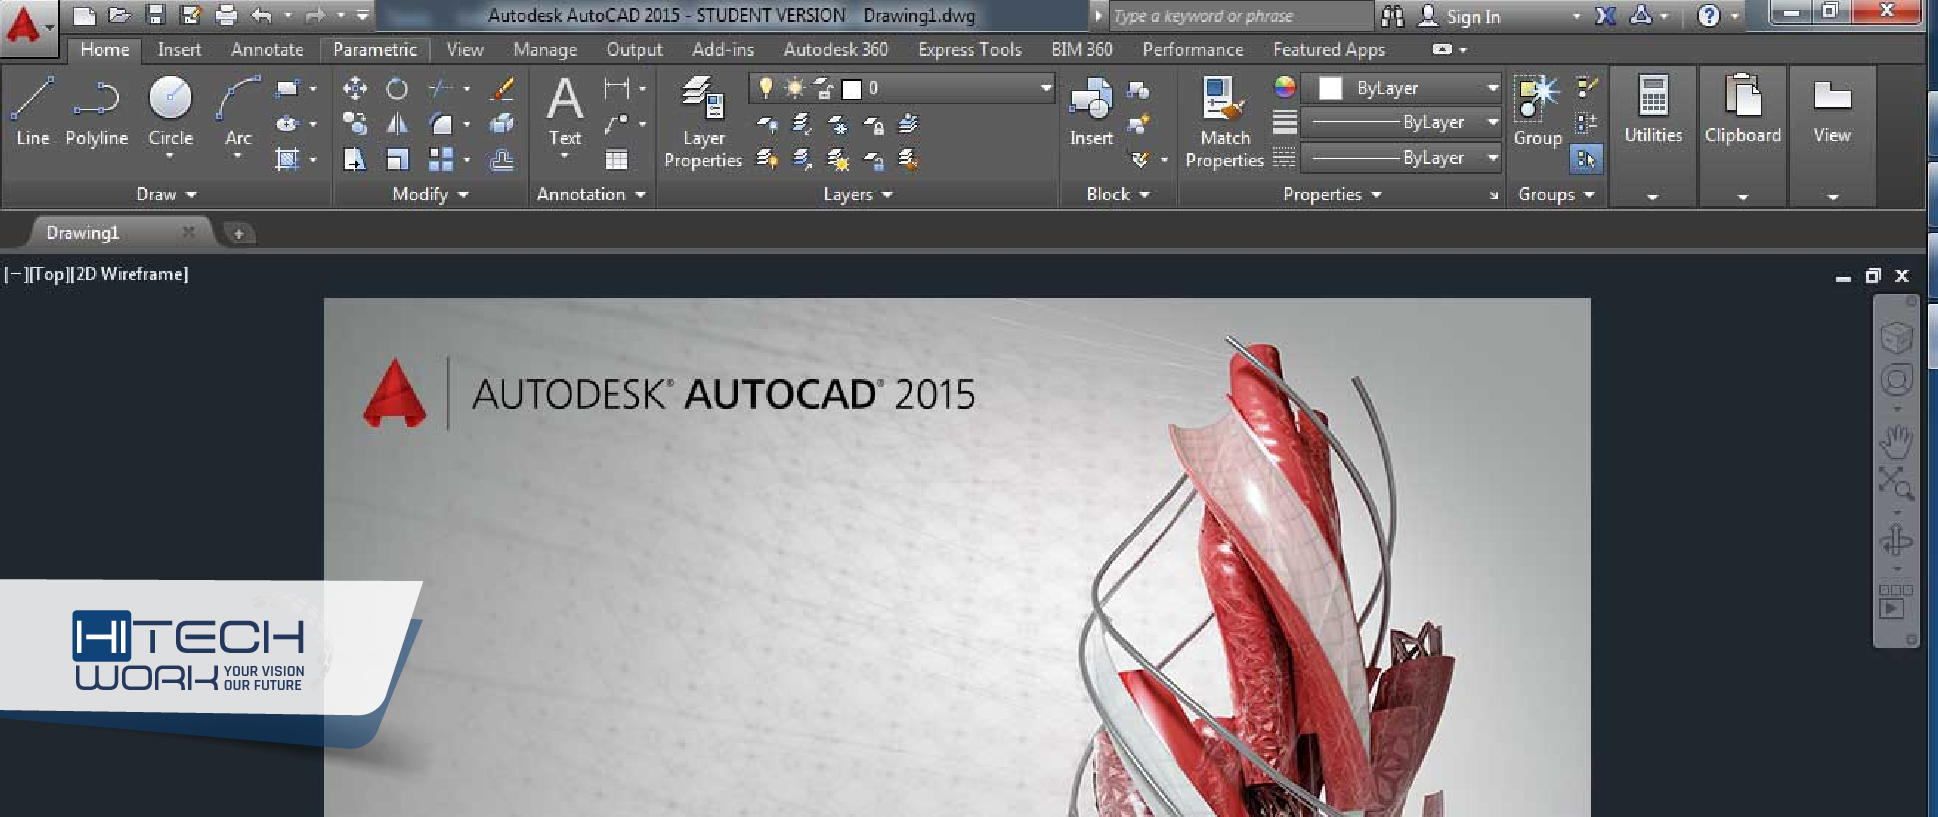This screenshot has height=817, width=1938.
Task: Expand the Modify panel
Action: click(430, 194)
